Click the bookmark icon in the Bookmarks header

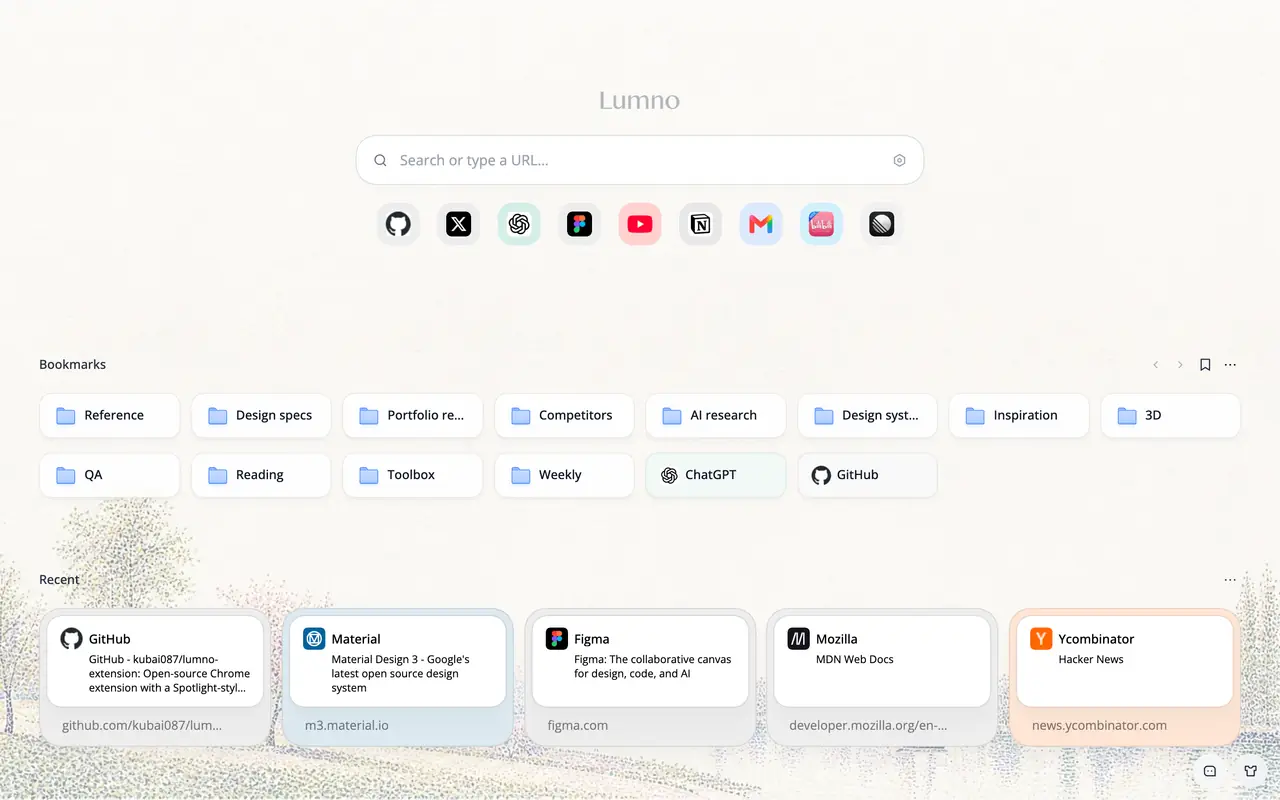1205,365
